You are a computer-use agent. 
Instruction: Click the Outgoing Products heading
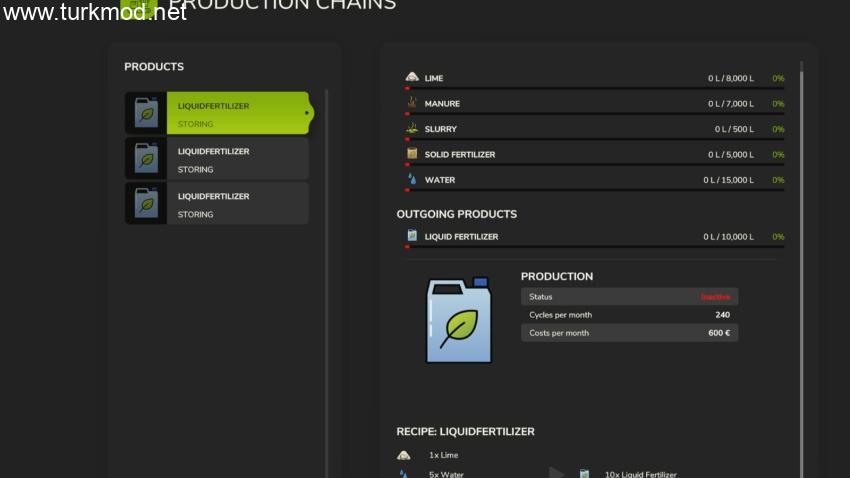[x=456, y=214]
